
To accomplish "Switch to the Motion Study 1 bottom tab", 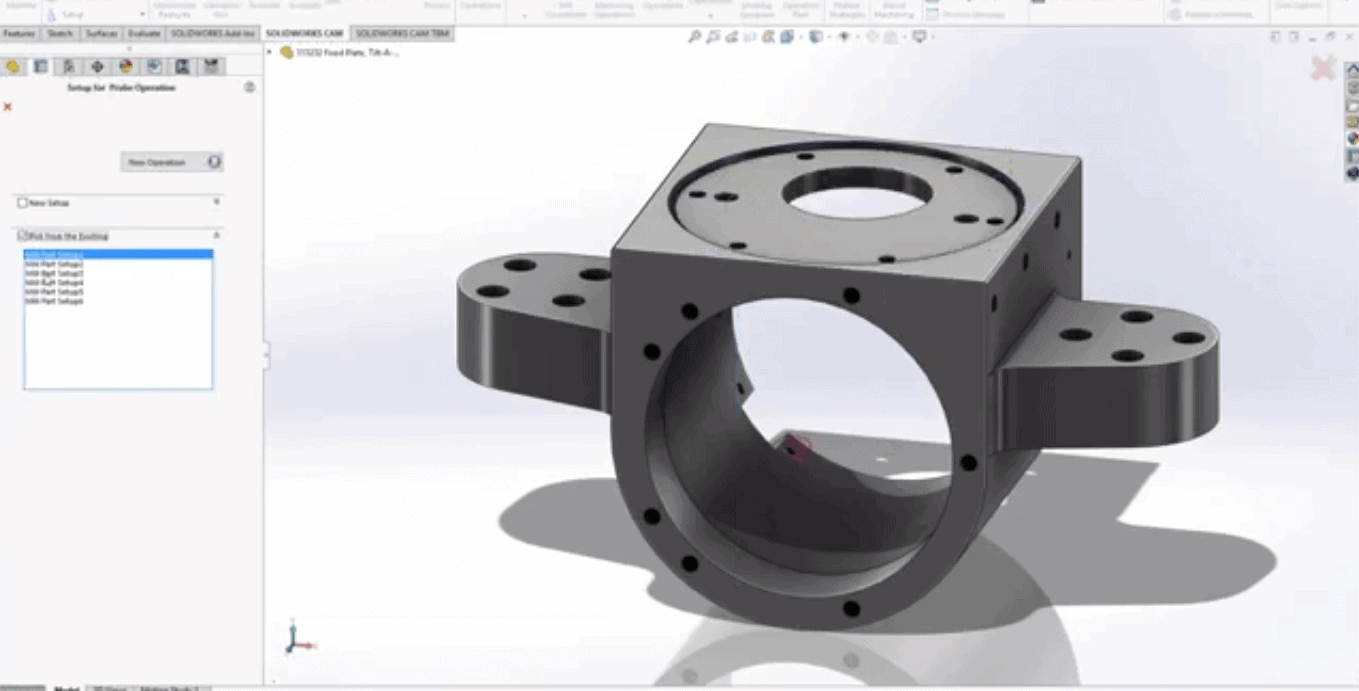I will [x=170, y=688].
